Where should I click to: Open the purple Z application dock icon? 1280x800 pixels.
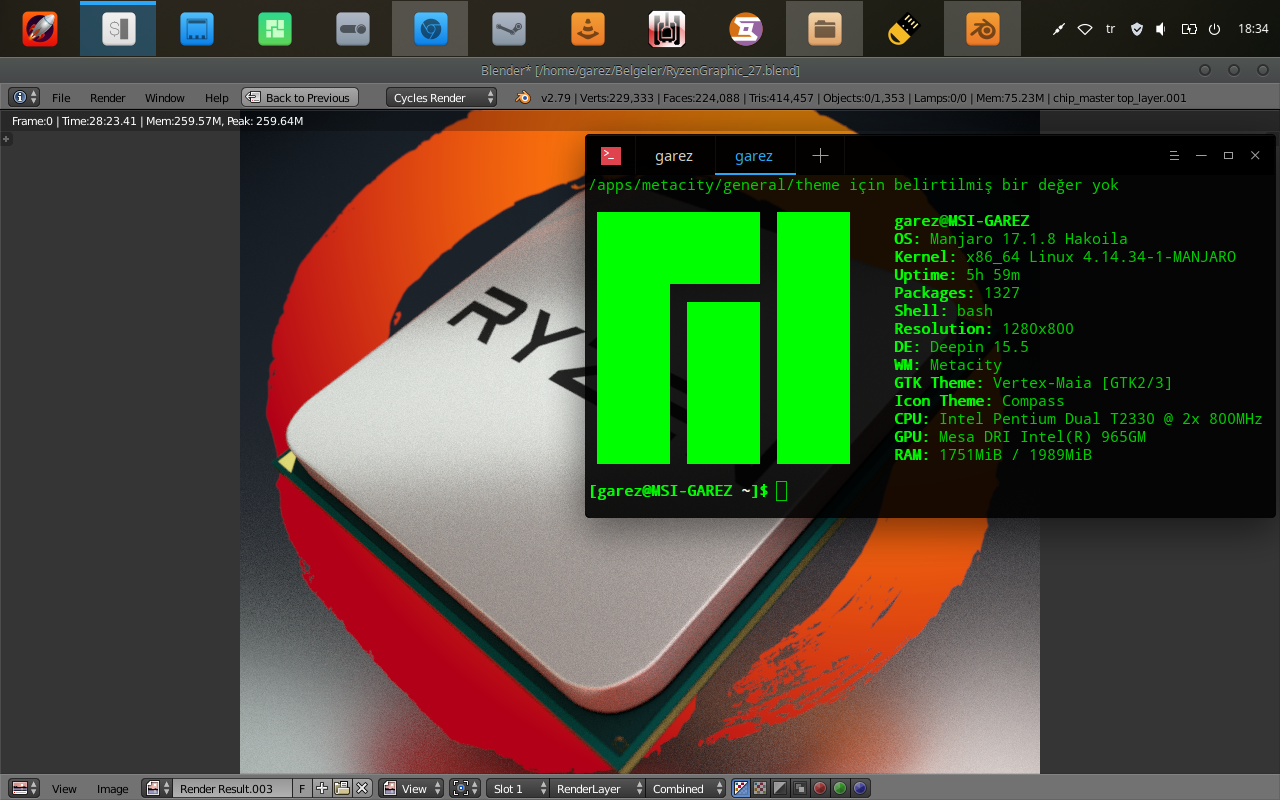point(745,29)
